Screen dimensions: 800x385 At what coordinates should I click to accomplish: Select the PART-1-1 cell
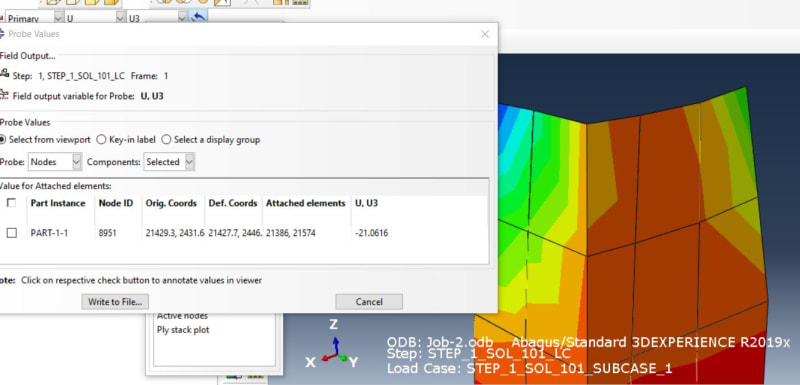[49, 233]
